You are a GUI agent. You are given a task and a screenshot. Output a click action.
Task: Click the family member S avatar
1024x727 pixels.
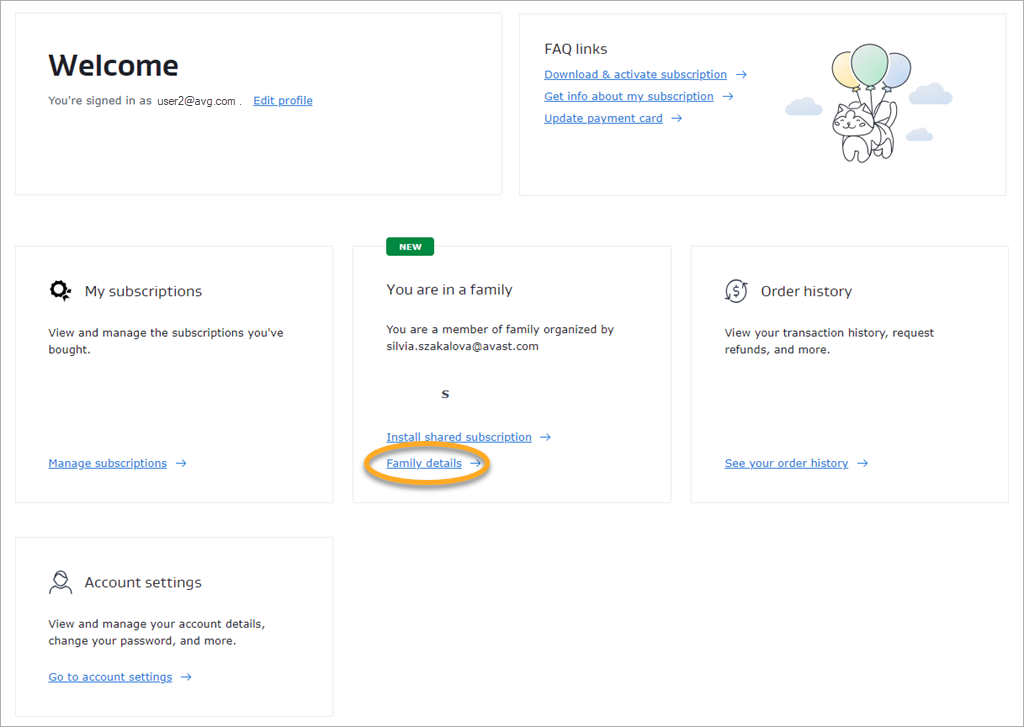pyautogui.click(x=445, y=394)
